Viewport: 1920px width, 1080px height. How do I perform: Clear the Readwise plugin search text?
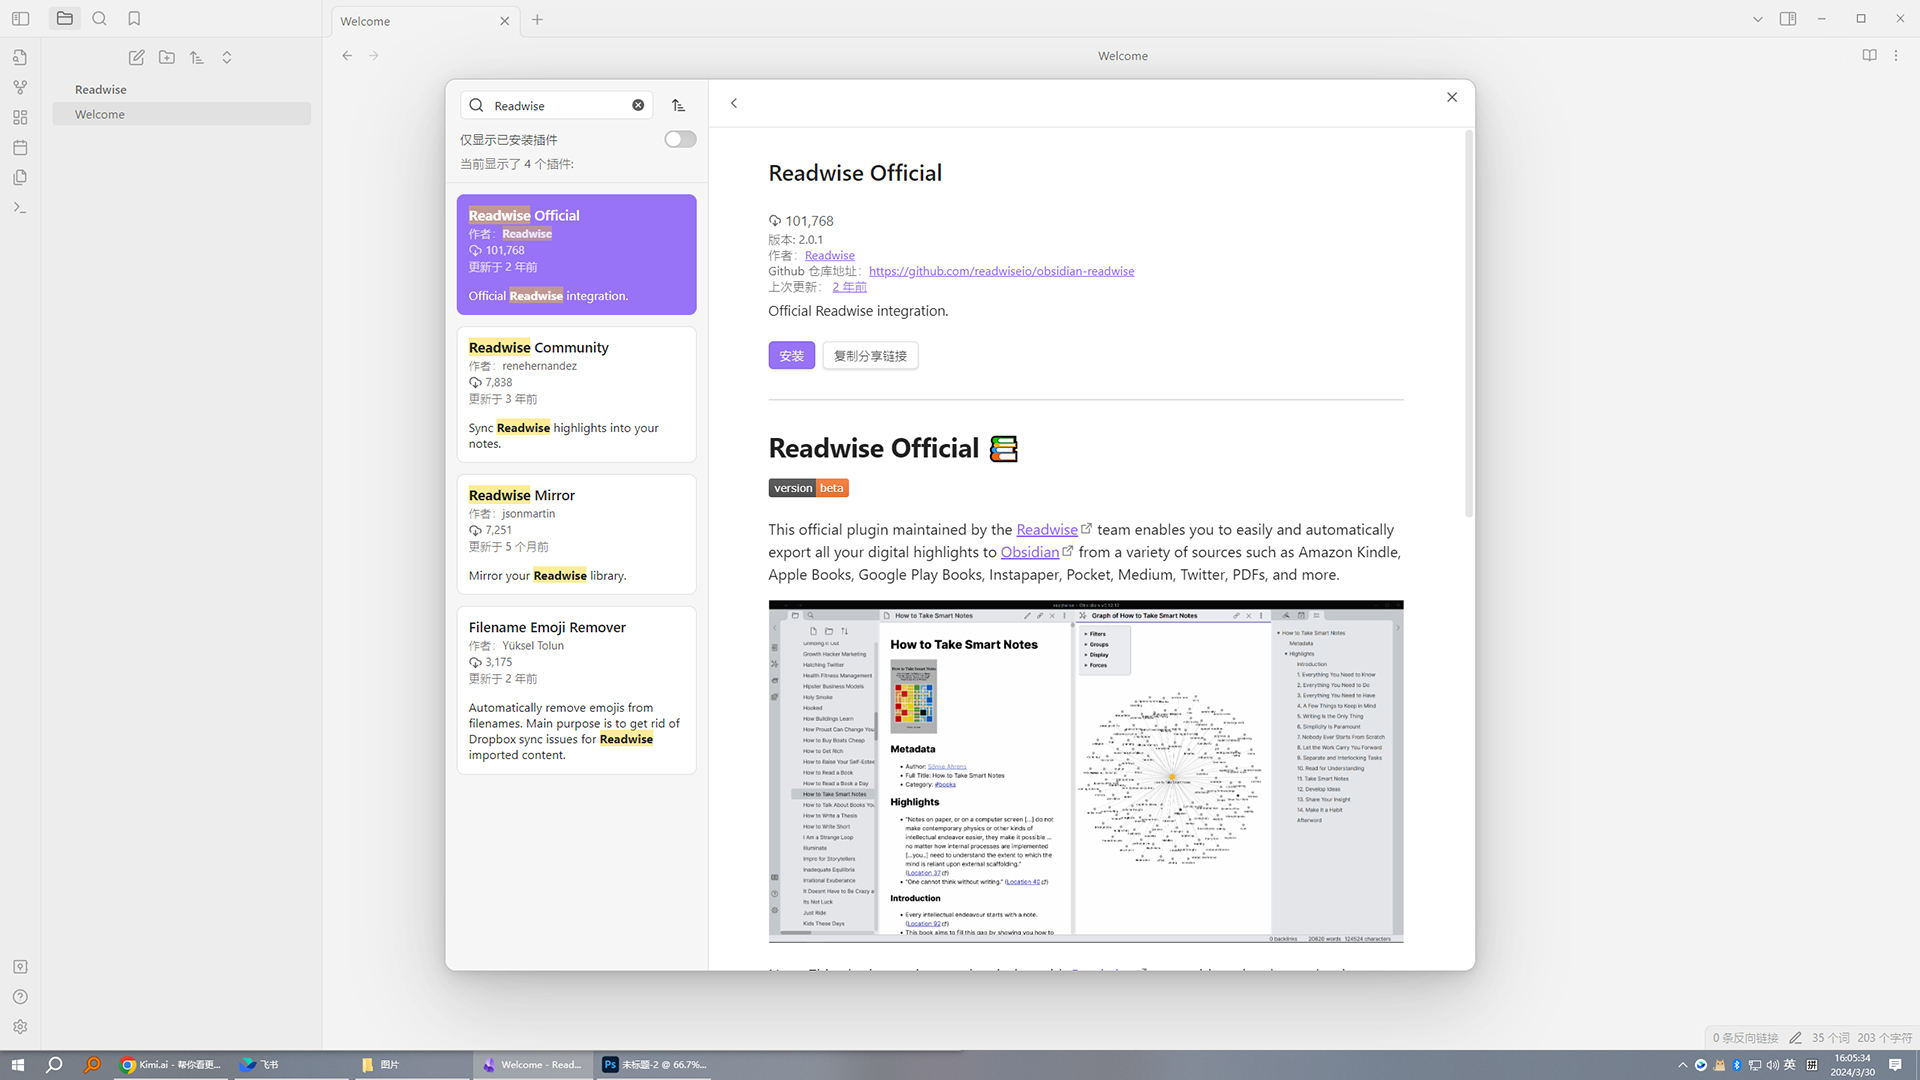638,105
